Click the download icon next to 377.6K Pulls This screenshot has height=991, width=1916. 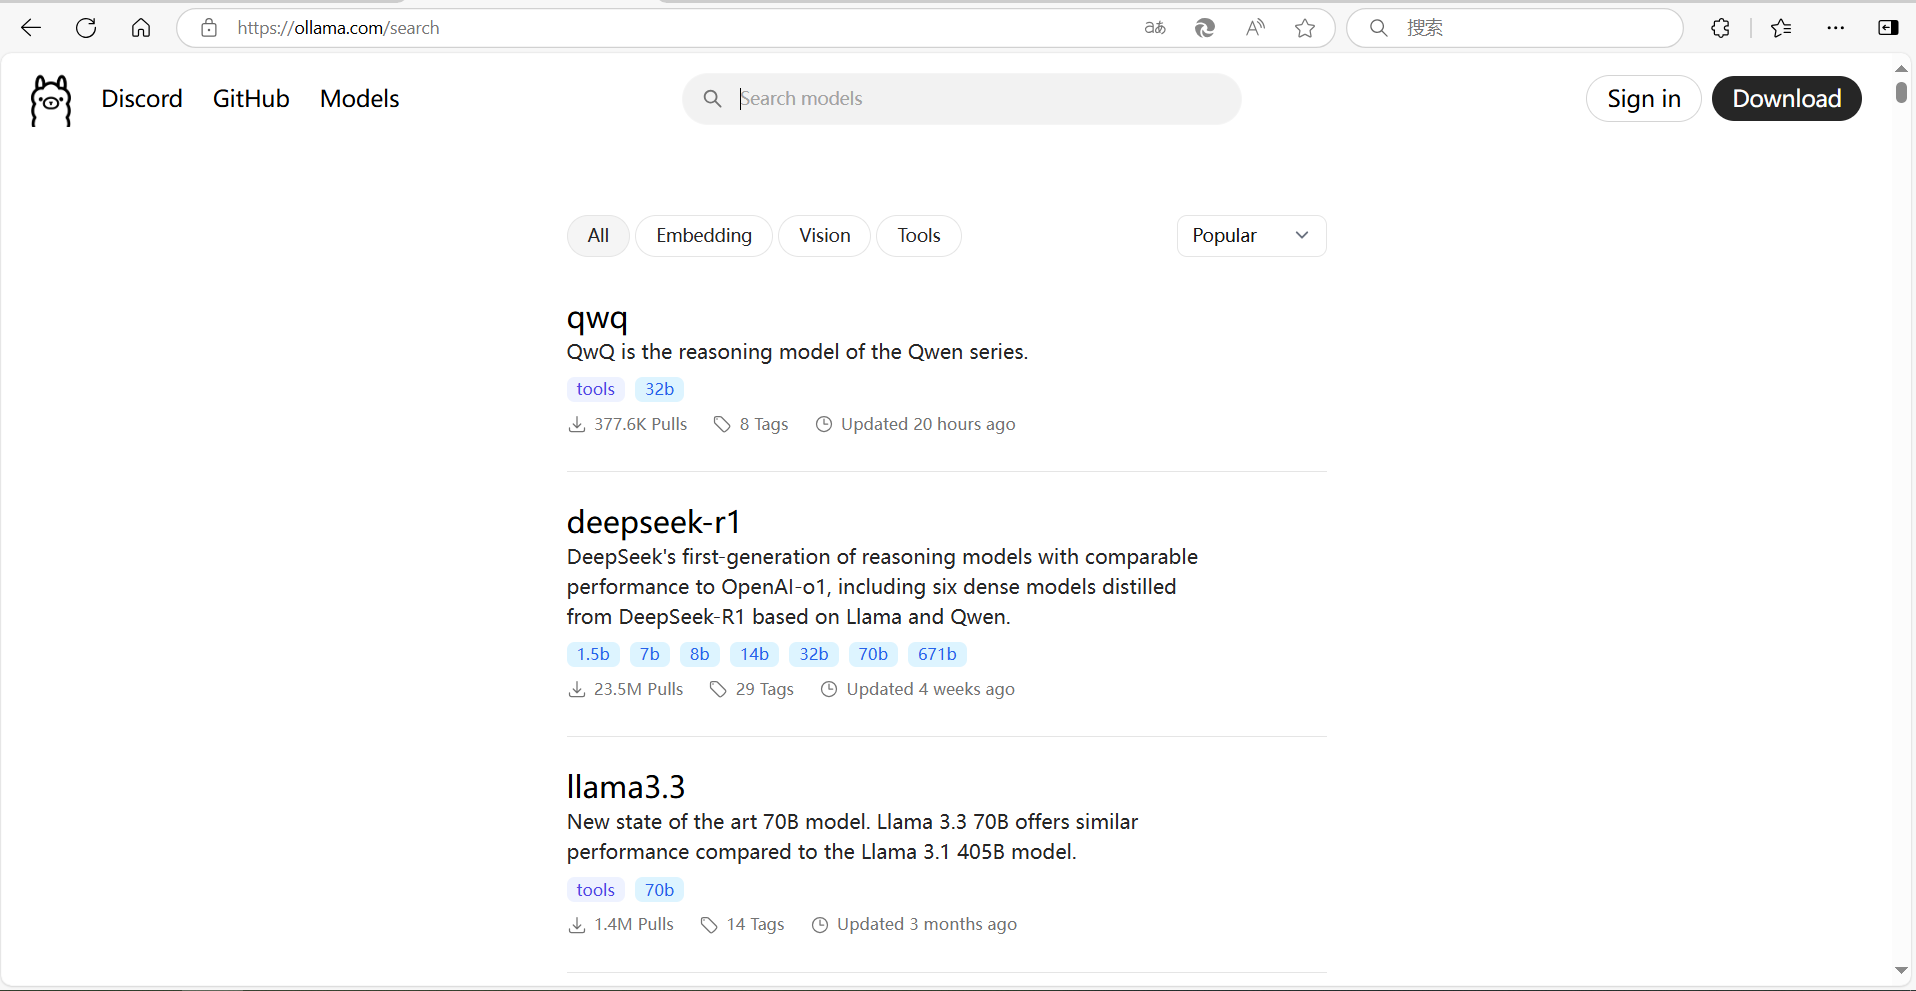coord(577,424)
